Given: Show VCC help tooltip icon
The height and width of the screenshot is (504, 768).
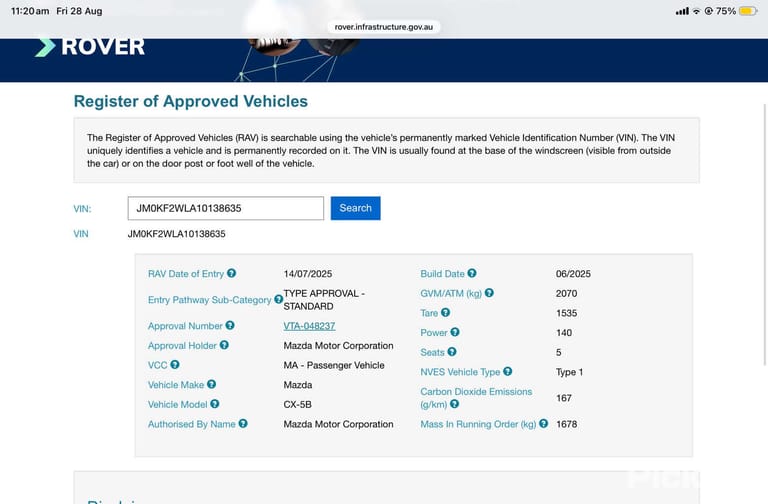Looking at the screenshot, I should click(x=175, y=364).
